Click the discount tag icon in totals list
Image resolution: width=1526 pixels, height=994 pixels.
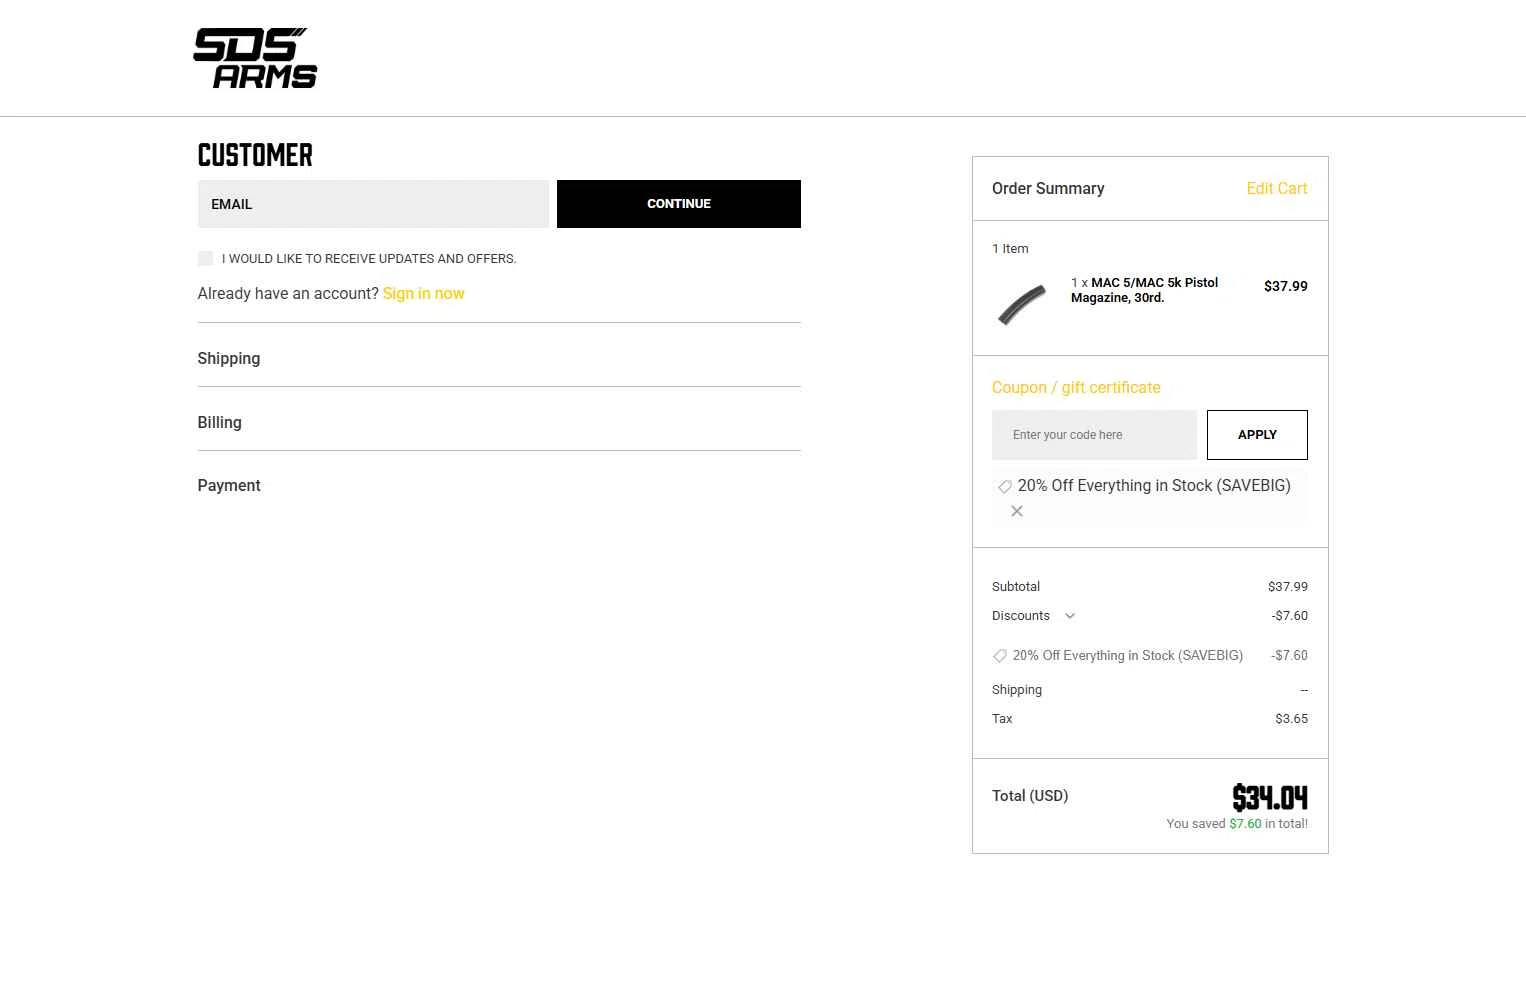(x=1000, y=656)
